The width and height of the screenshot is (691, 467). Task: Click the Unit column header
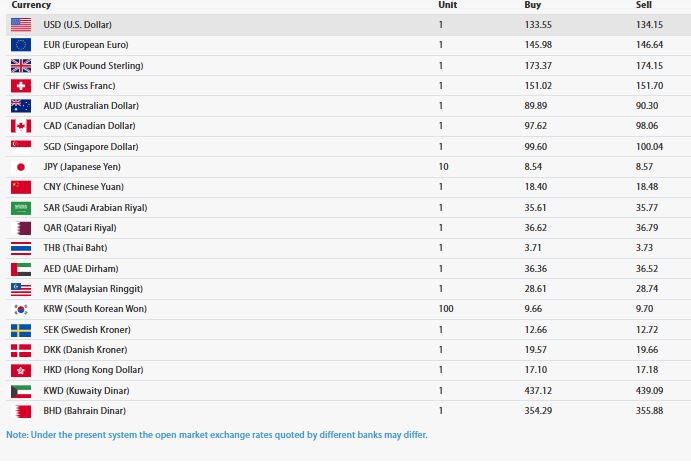447,5
